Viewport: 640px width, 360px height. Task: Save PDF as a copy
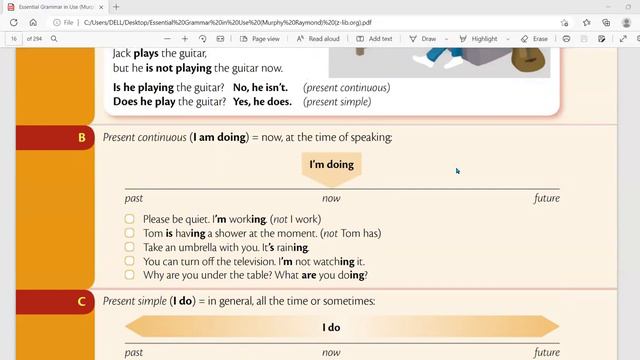602,39
